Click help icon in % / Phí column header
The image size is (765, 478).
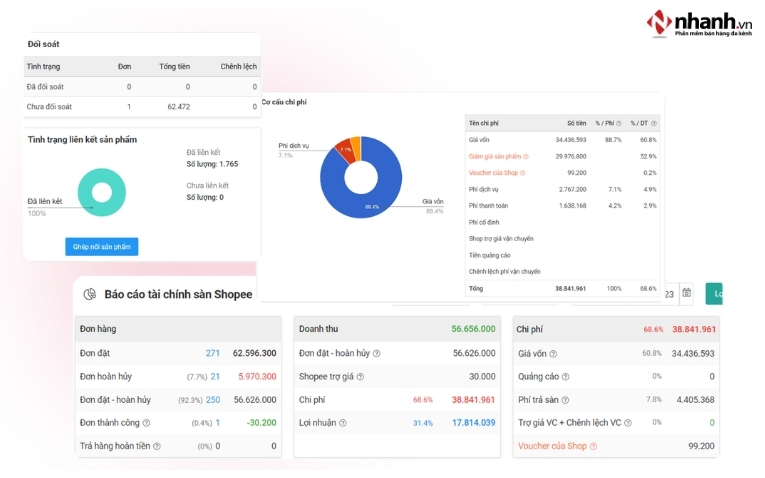pyautogui.click(x=619, y=123)
